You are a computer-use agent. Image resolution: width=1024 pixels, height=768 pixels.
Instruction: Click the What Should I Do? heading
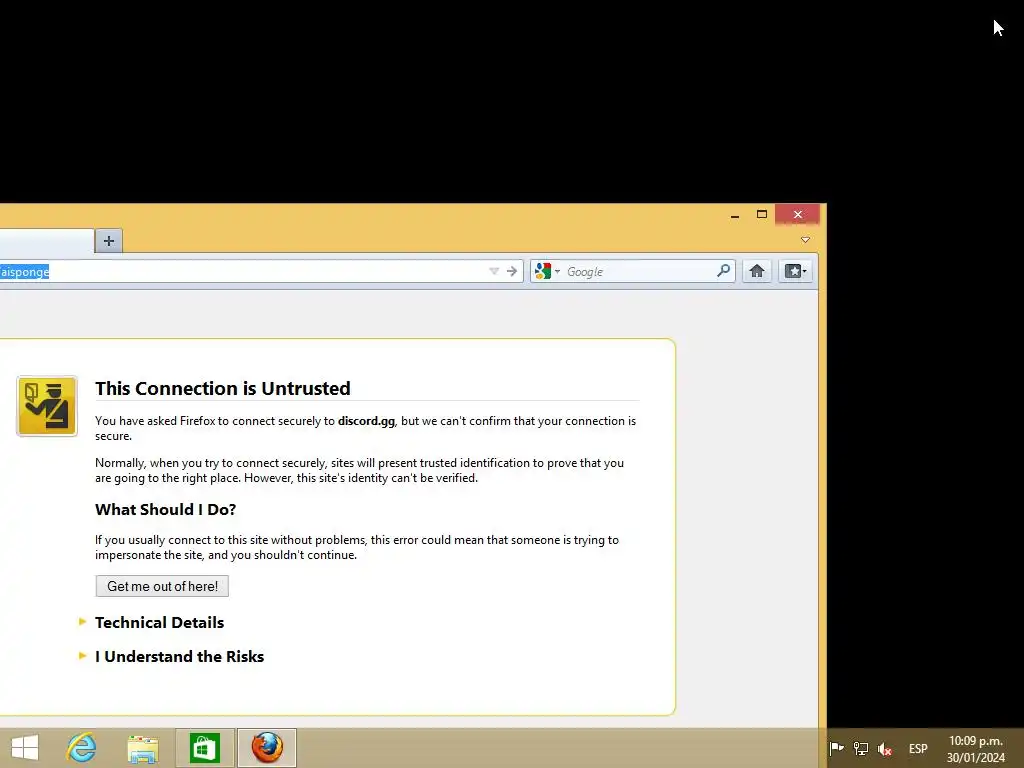pyautogui.click(x=165, y=509)
